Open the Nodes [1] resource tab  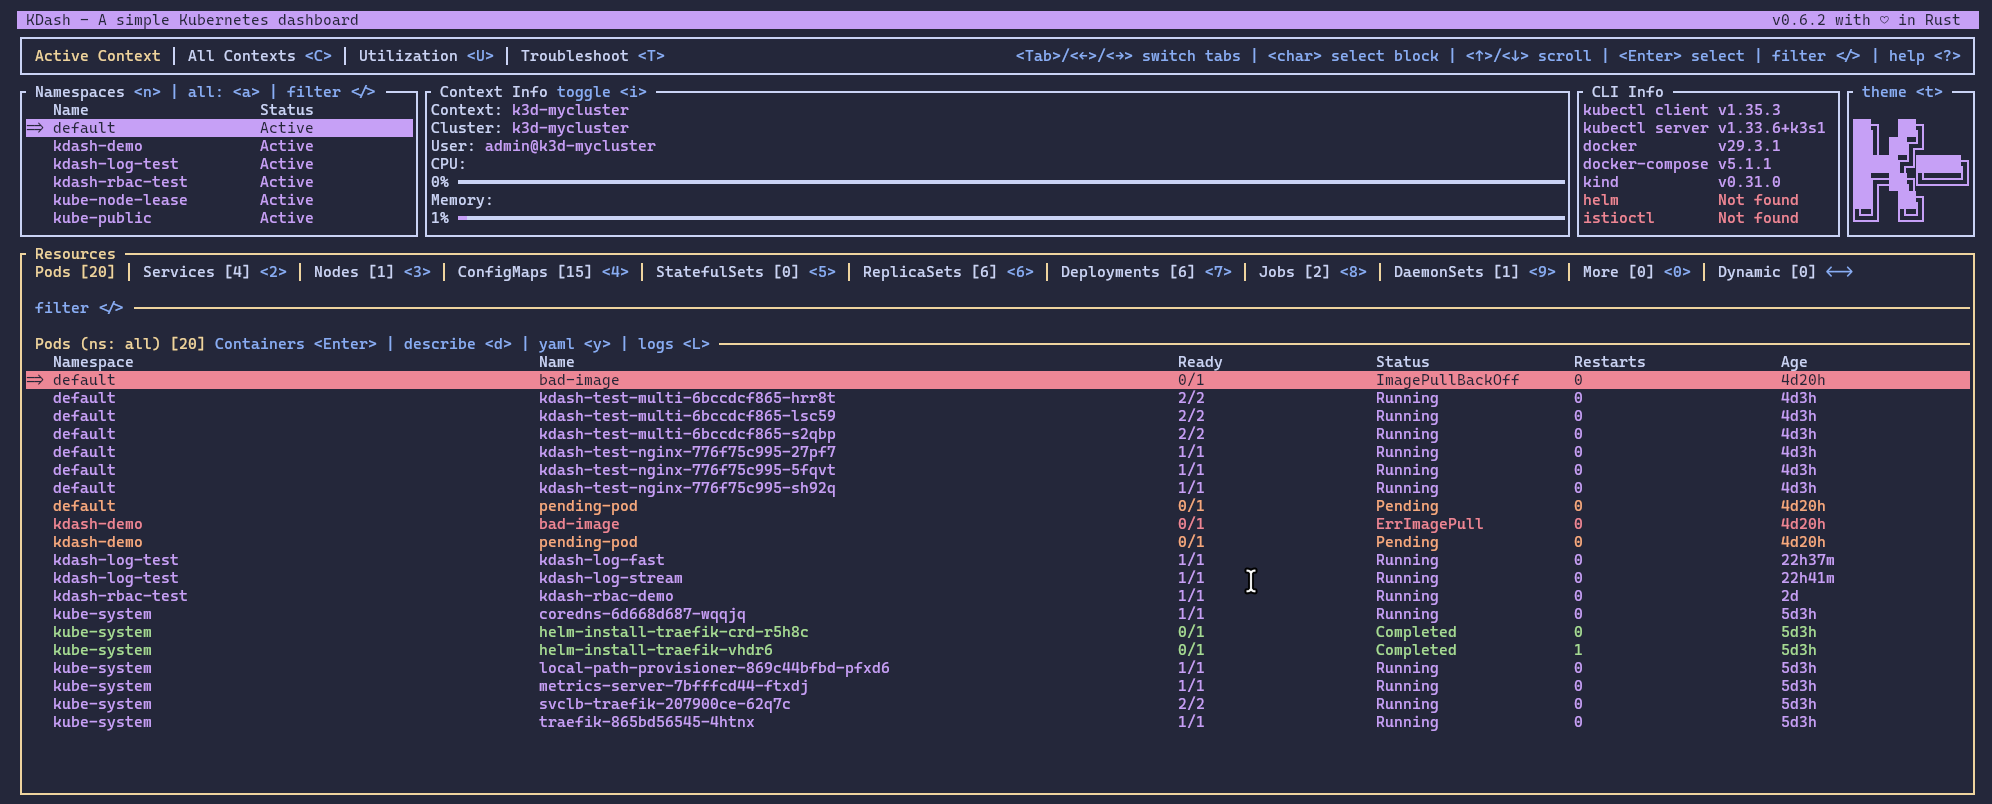pos(372,272)
